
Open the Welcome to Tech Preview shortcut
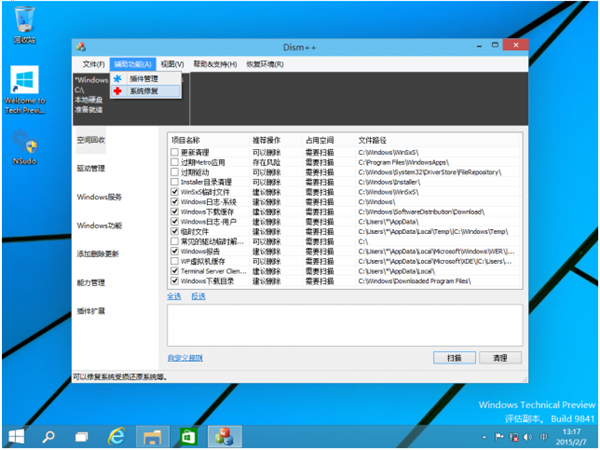point(24,90)
